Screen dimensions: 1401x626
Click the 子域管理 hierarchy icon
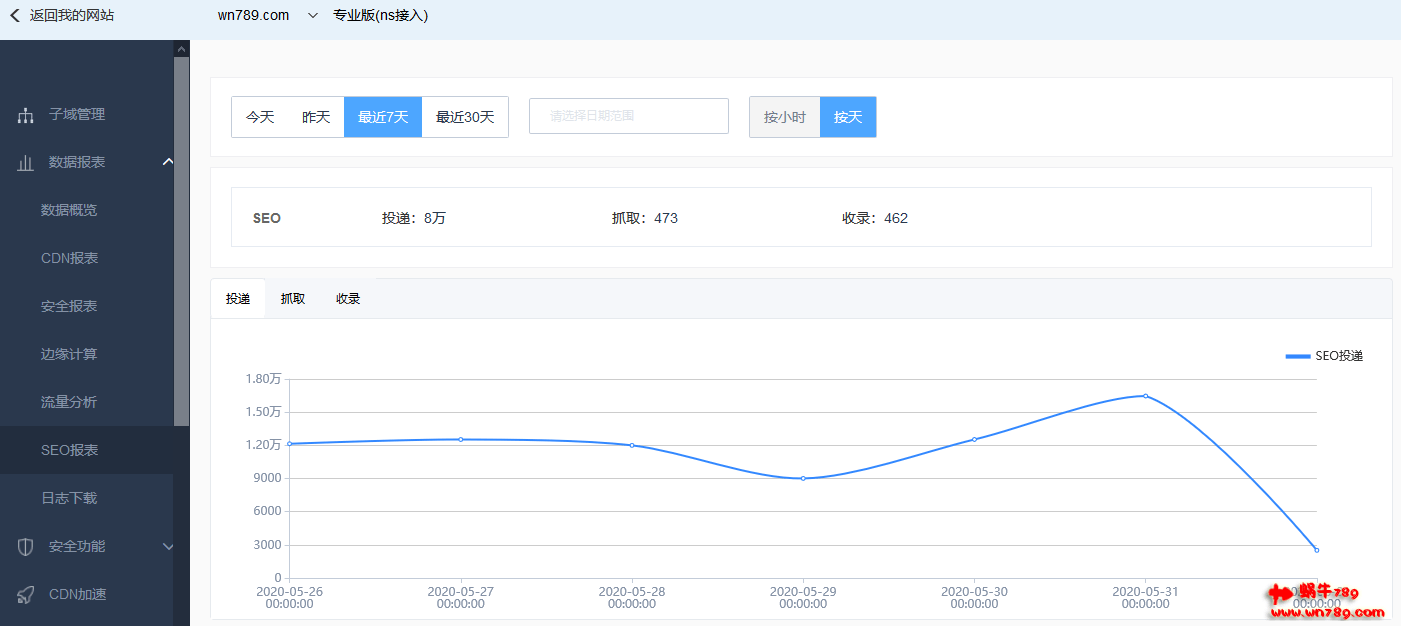tap(26, 115)
